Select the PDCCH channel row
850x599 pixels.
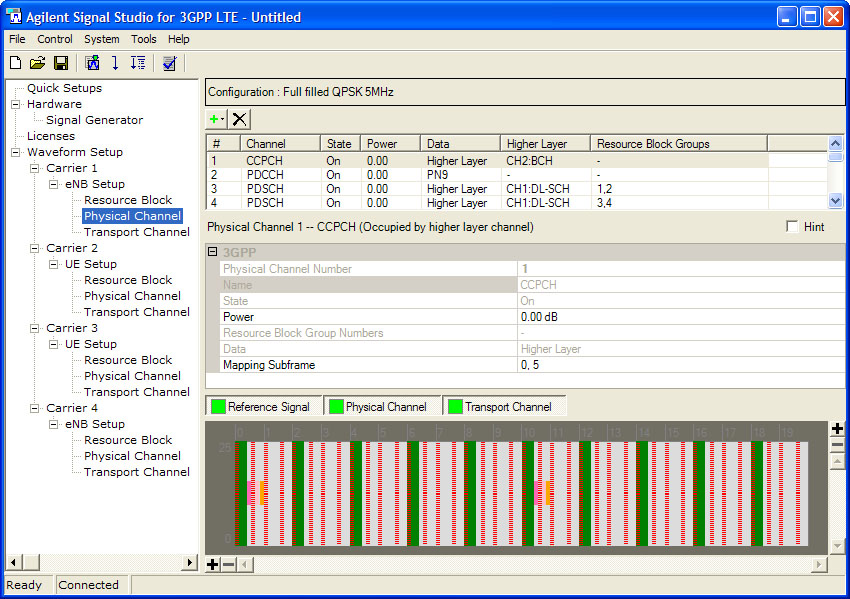point(266,174)
